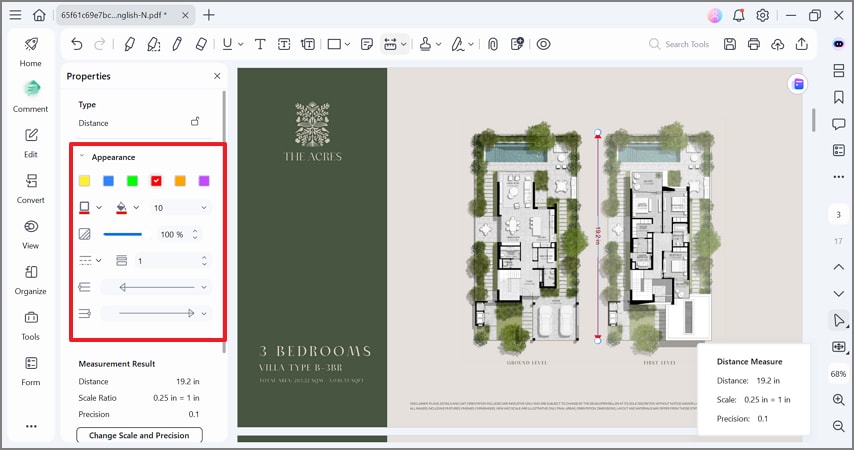The image size is (854, 450).
Task: Open the Comments panel icon
Action: [839, 124]
